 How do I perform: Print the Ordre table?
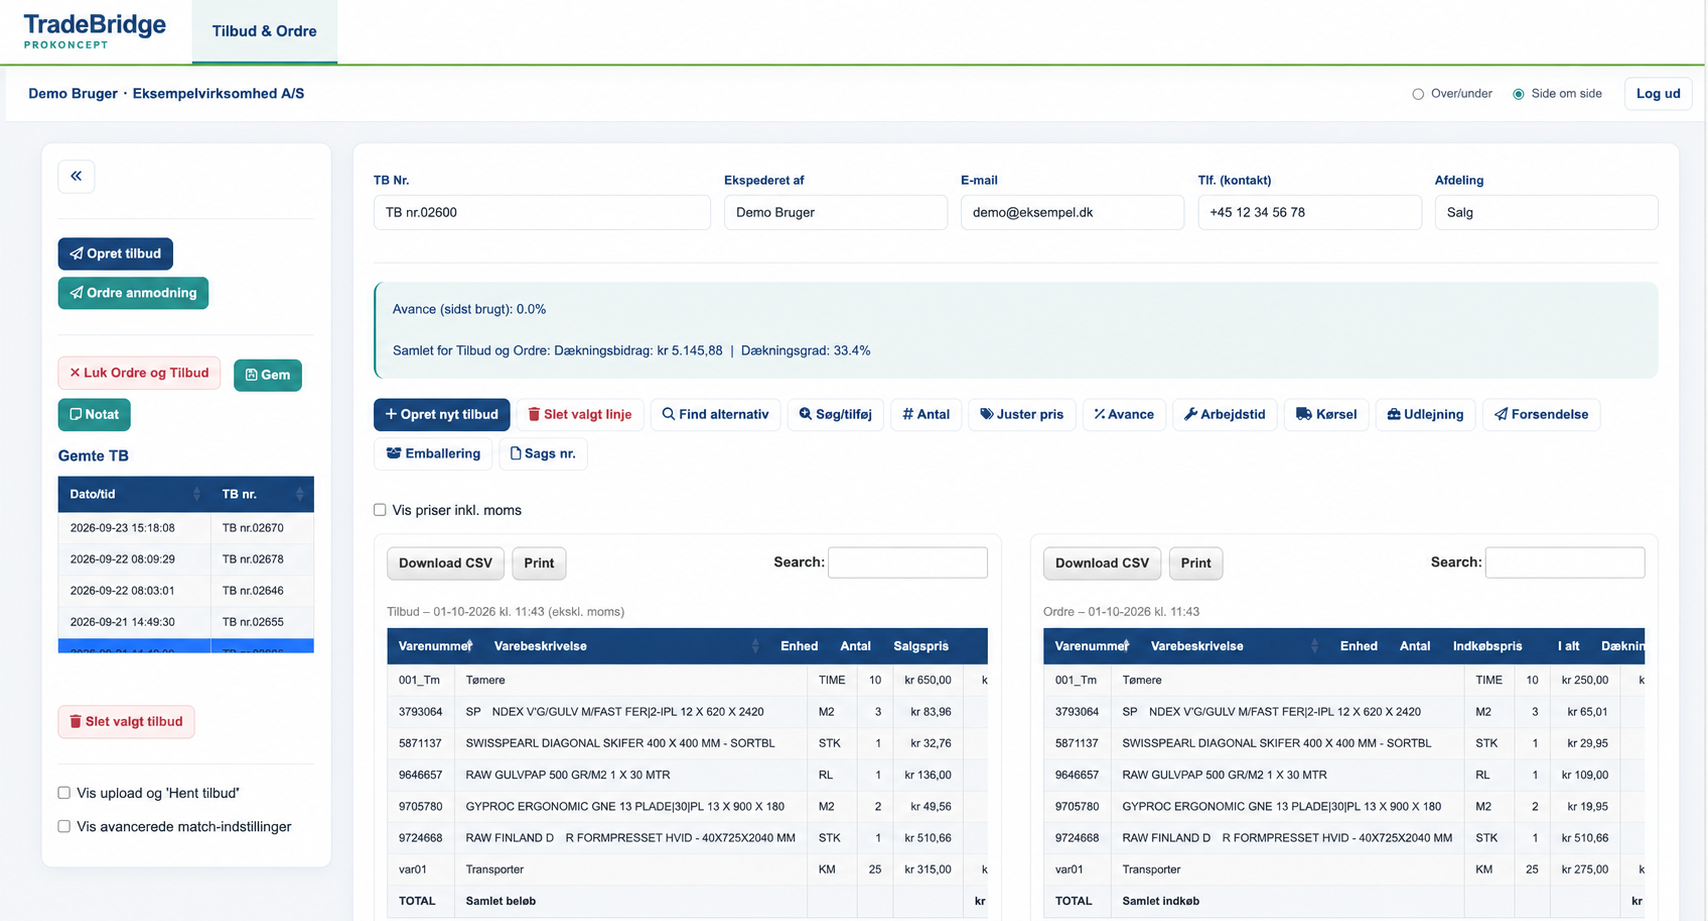click(x=1196, y=563)
